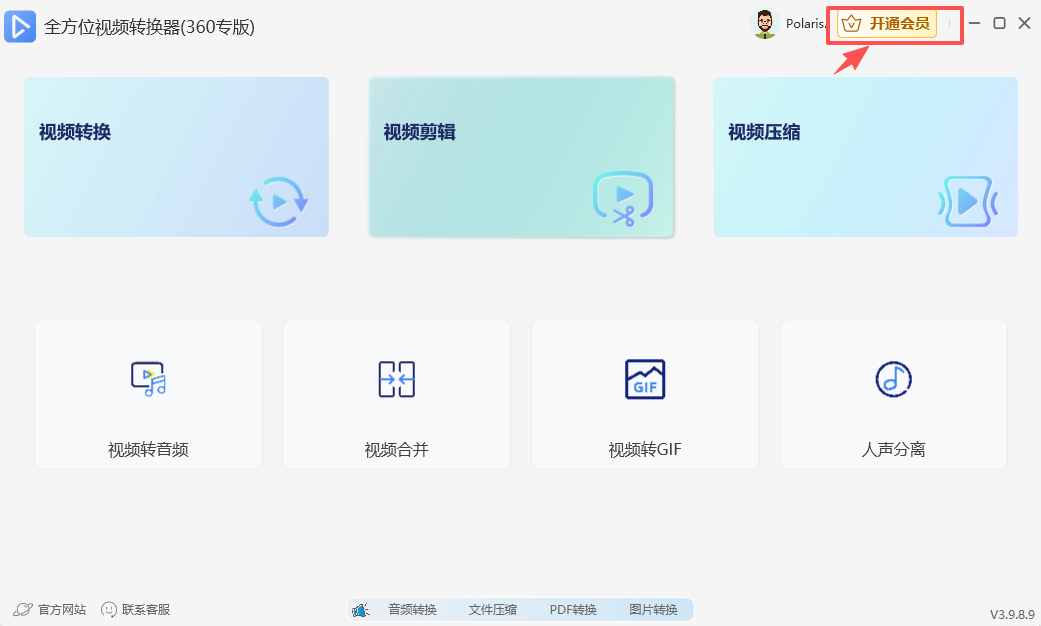Open the PDF转换 shortcut
Viewport: 1041px width, 626px height.
tap(573, 609)
